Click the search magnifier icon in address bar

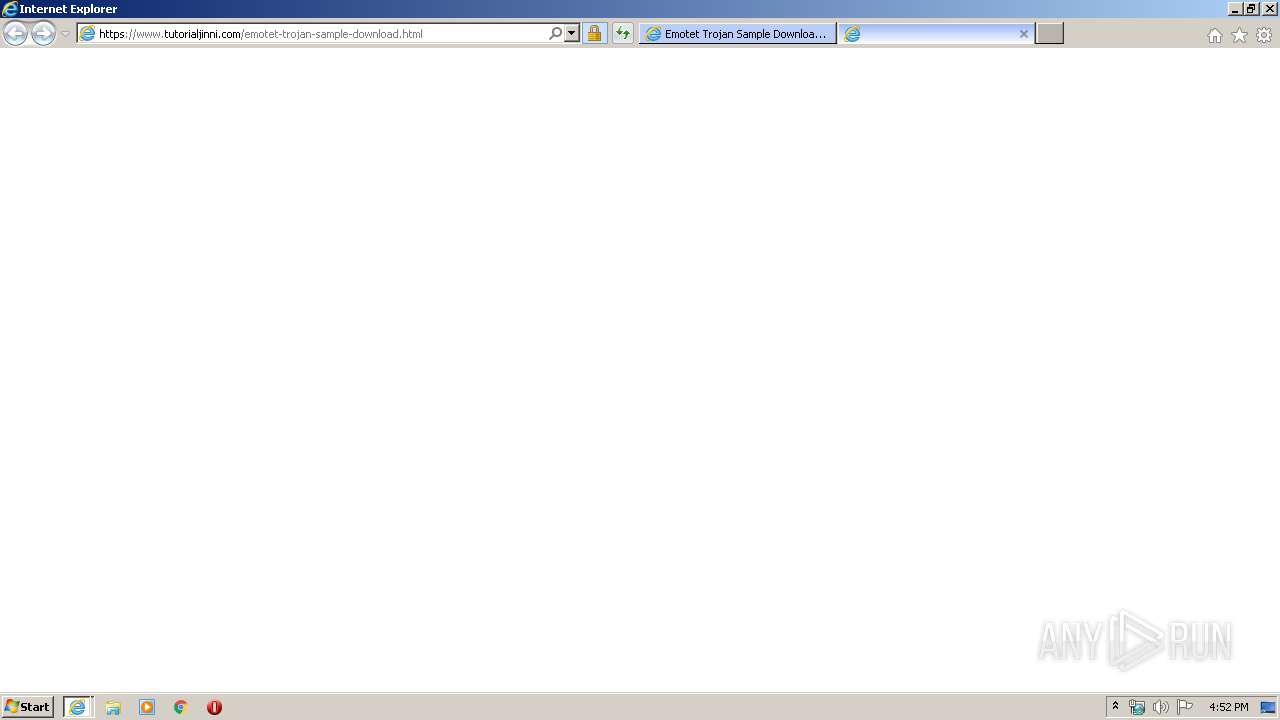pyautogui.click(x=556, y=34)
